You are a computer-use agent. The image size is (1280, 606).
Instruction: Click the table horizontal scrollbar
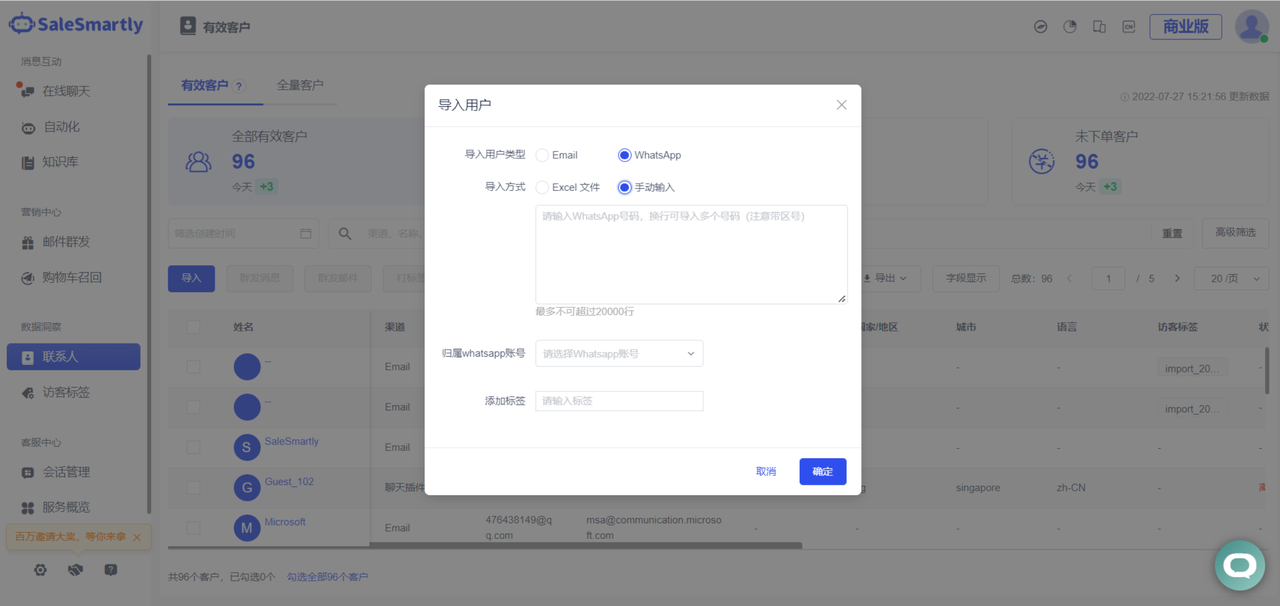click(x=585, y=546)
